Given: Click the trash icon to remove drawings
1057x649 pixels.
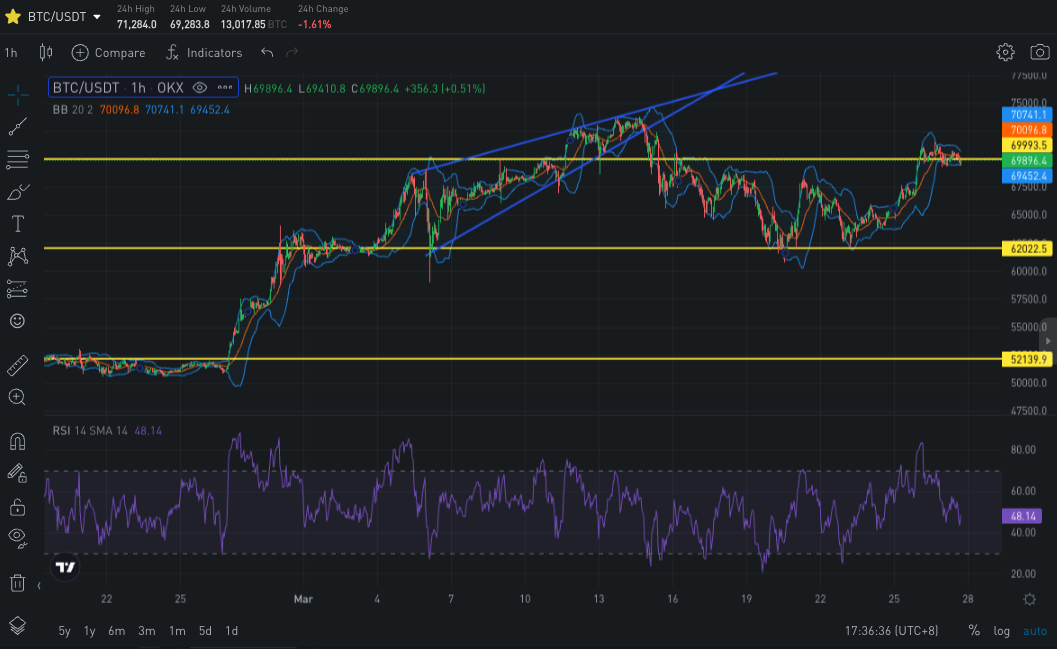Looking at the screenshot, I should point(17,582).
